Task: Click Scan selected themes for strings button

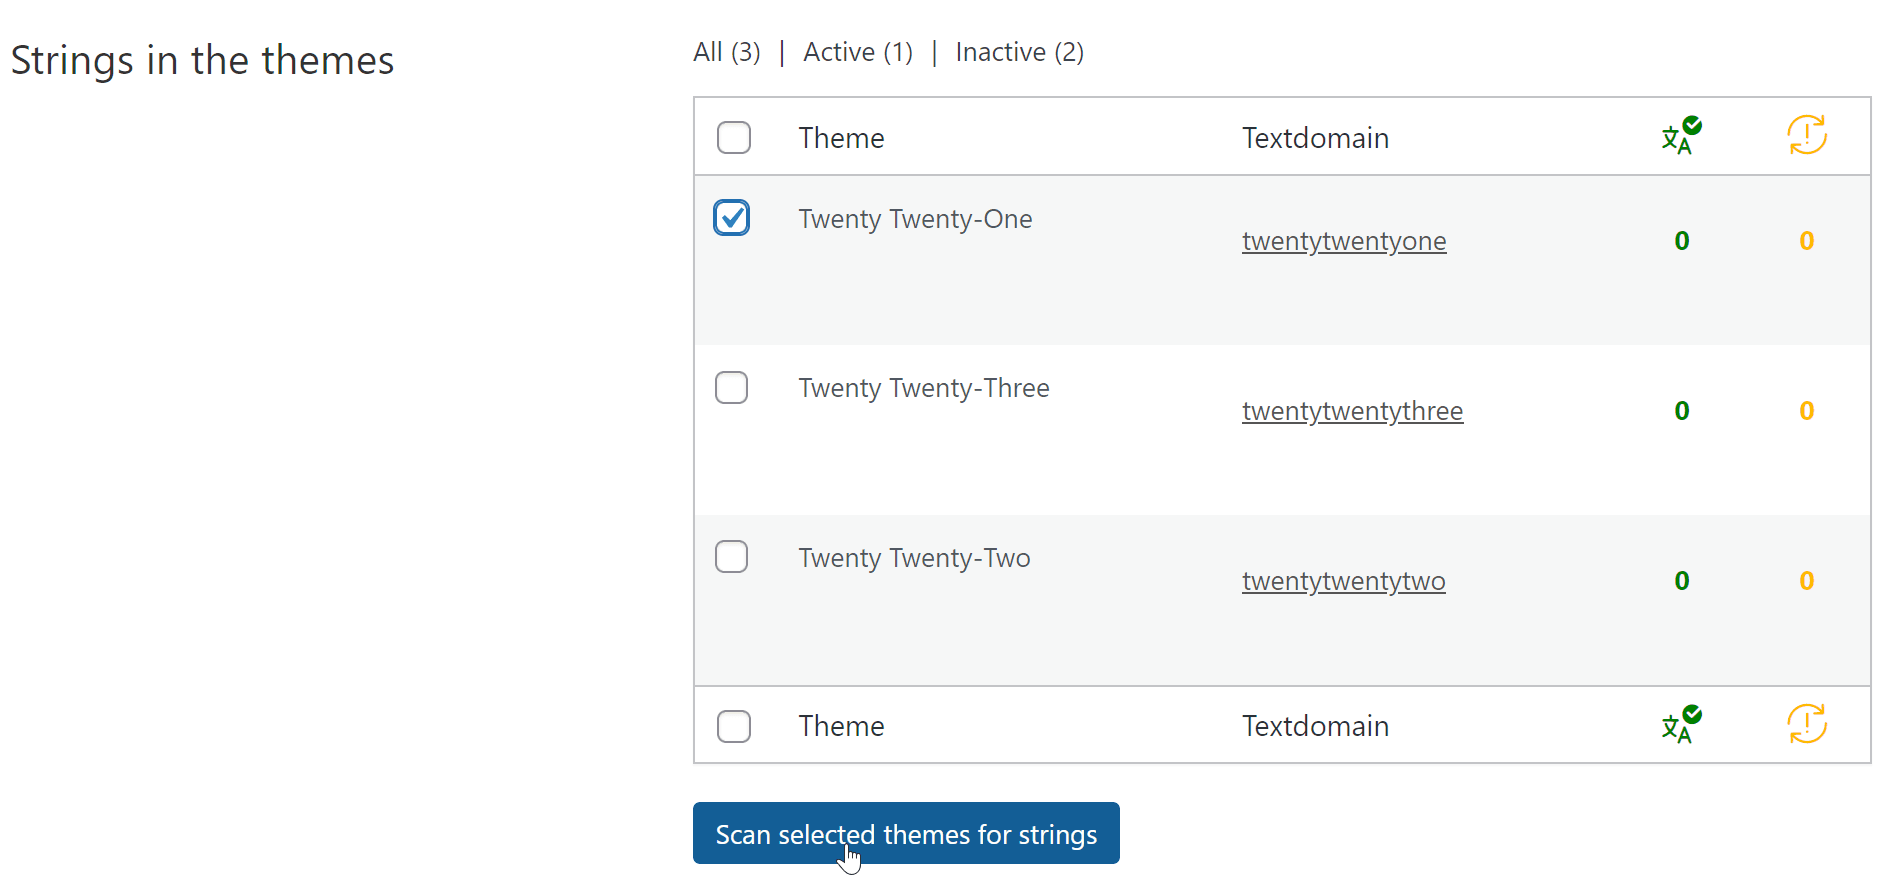Action: click(906, 834)
